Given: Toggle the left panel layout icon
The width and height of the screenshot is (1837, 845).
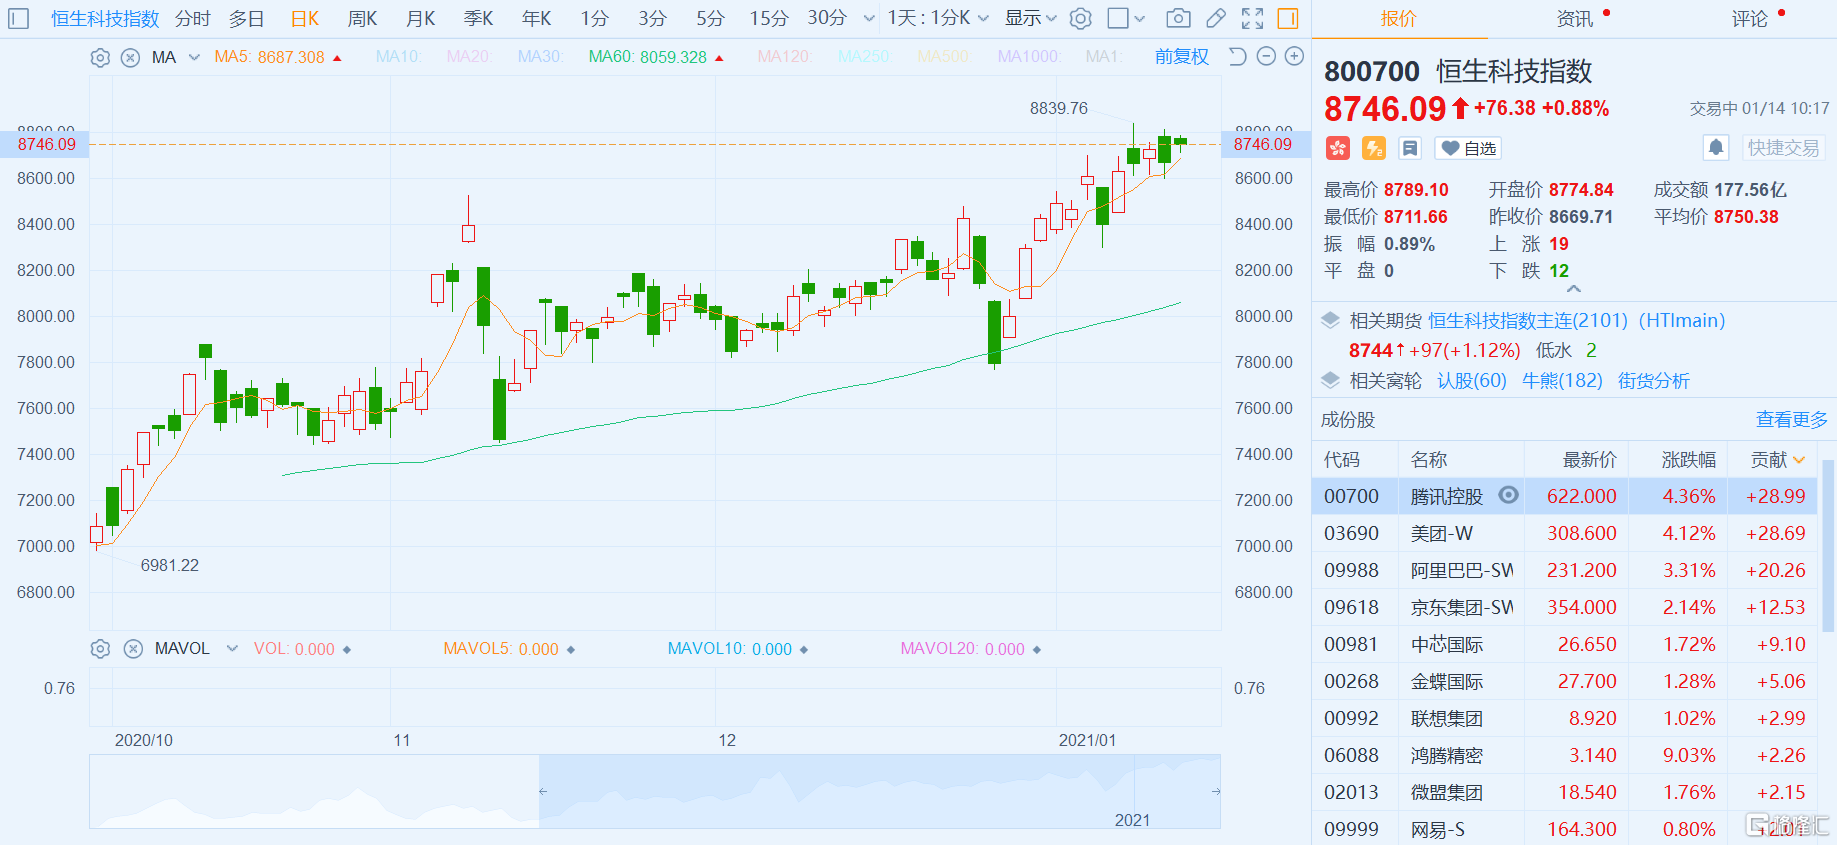Looking at the screenshot, I should [19, 18].
